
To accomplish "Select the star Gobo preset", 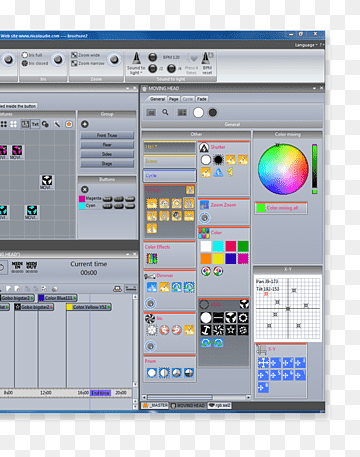I will [231, 330].
